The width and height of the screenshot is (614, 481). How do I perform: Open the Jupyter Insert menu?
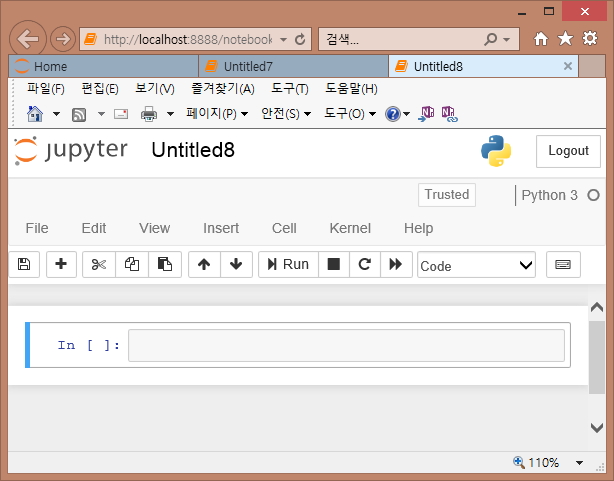tap(221, 228)
